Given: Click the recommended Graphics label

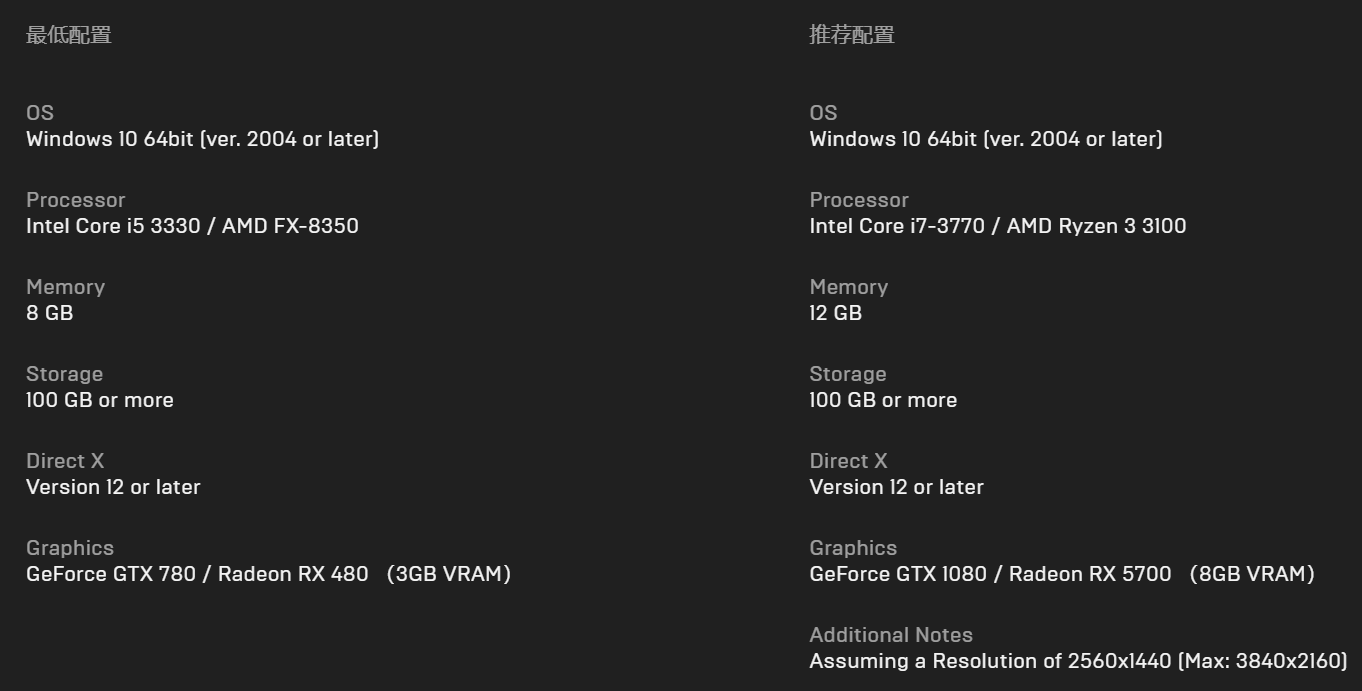Looking at the screenshot, I should 854,548.
